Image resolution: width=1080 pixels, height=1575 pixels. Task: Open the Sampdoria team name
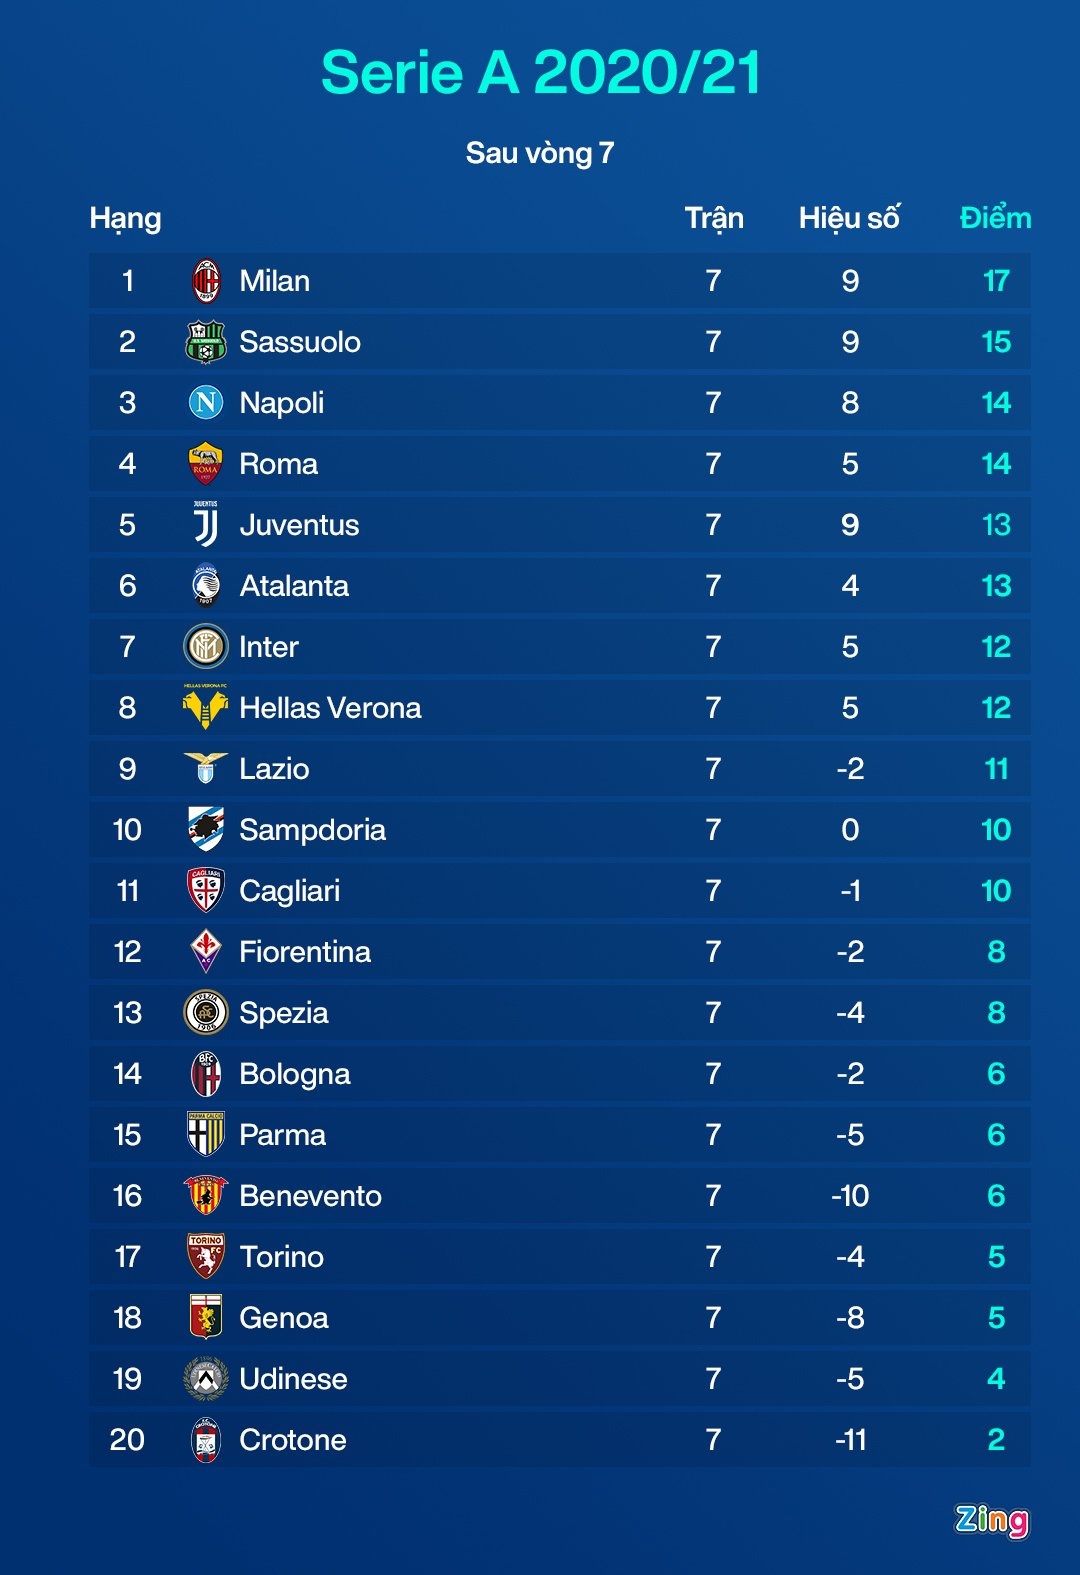pyautogui.click(x=312, y=830)
